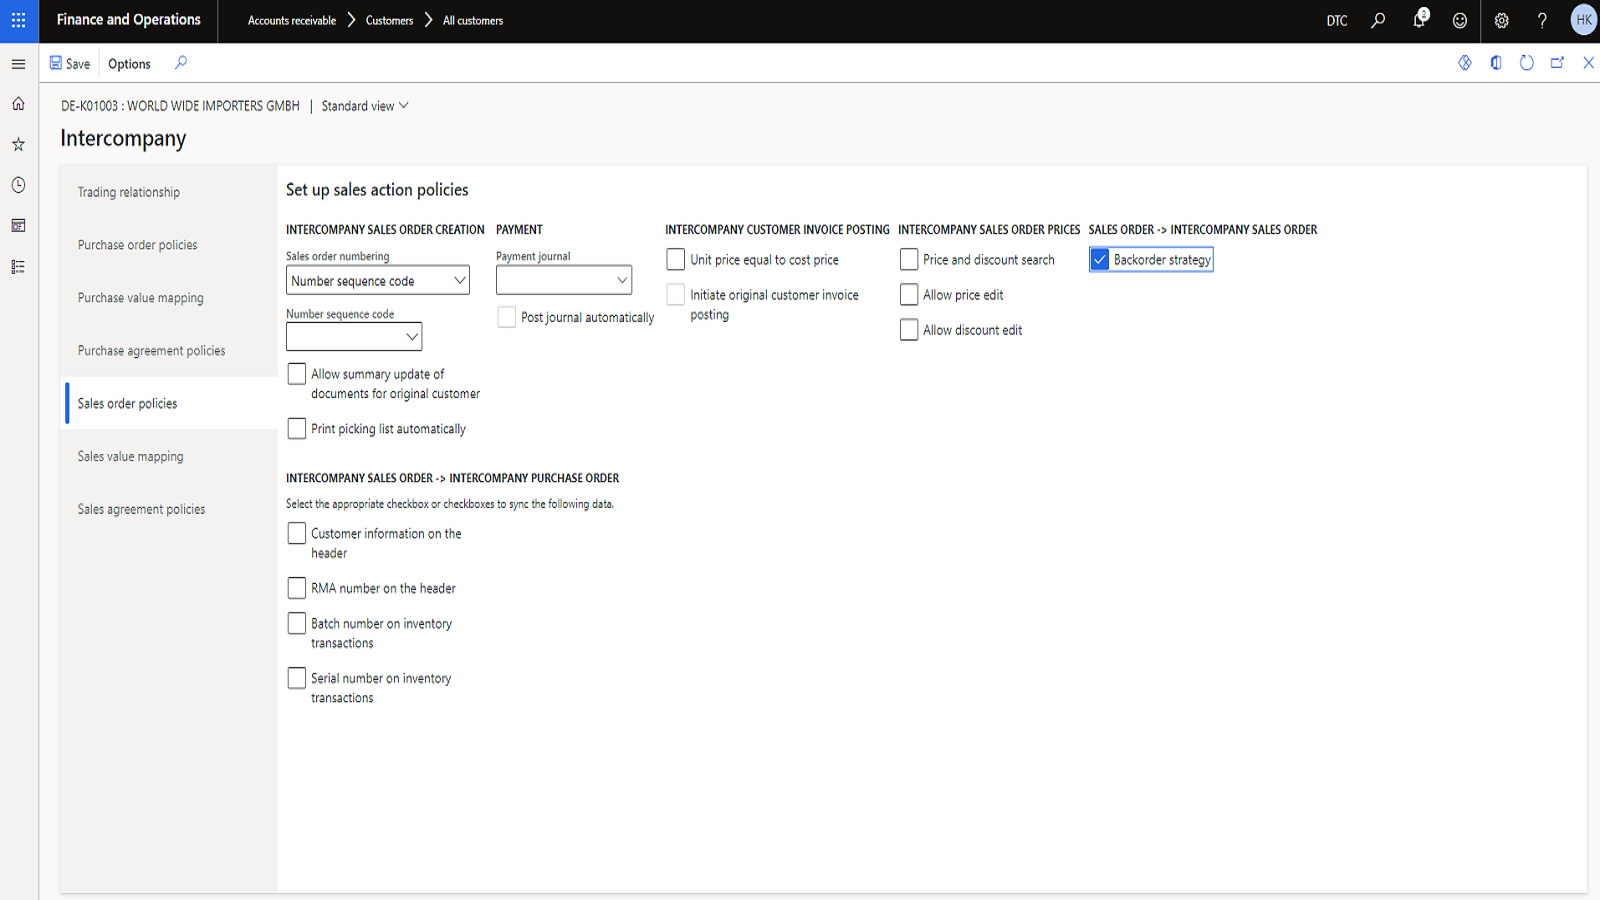
Task: Open the Favorites star in sidebar
Action: [18, 144]
